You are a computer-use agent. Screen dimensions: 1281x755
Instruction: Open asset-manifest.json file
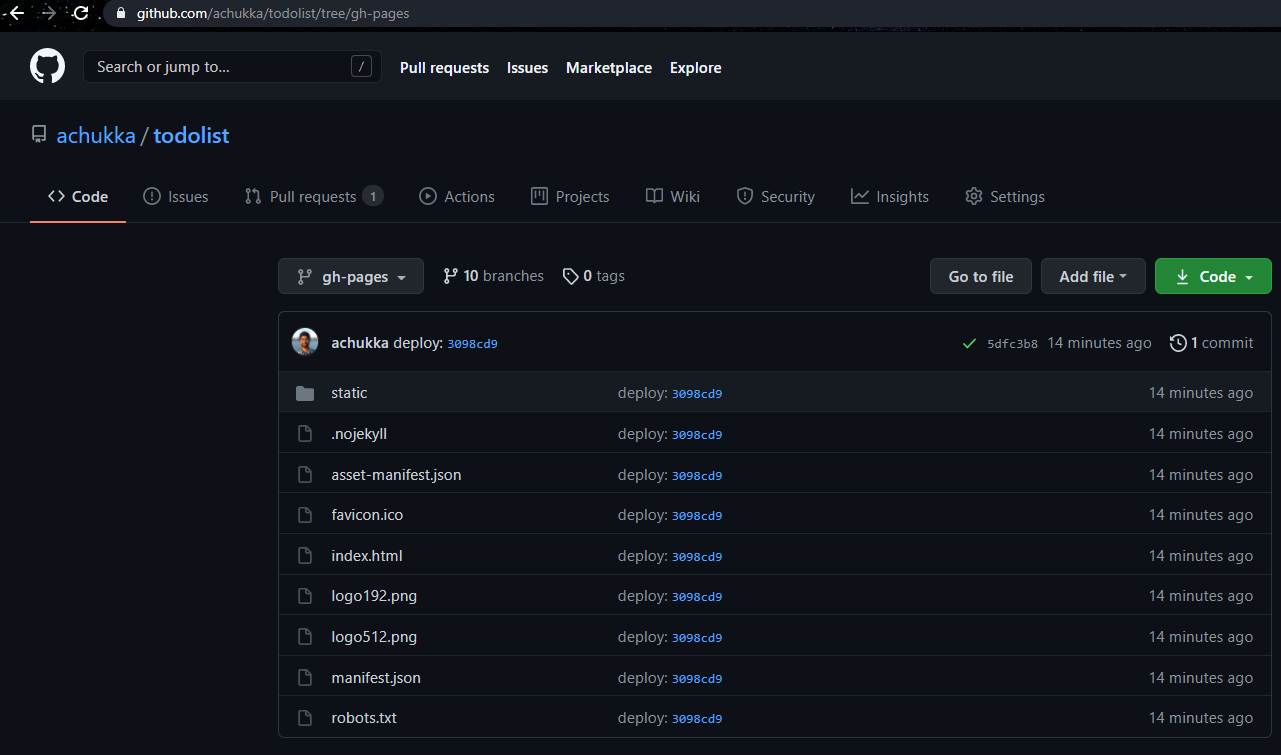396,475
